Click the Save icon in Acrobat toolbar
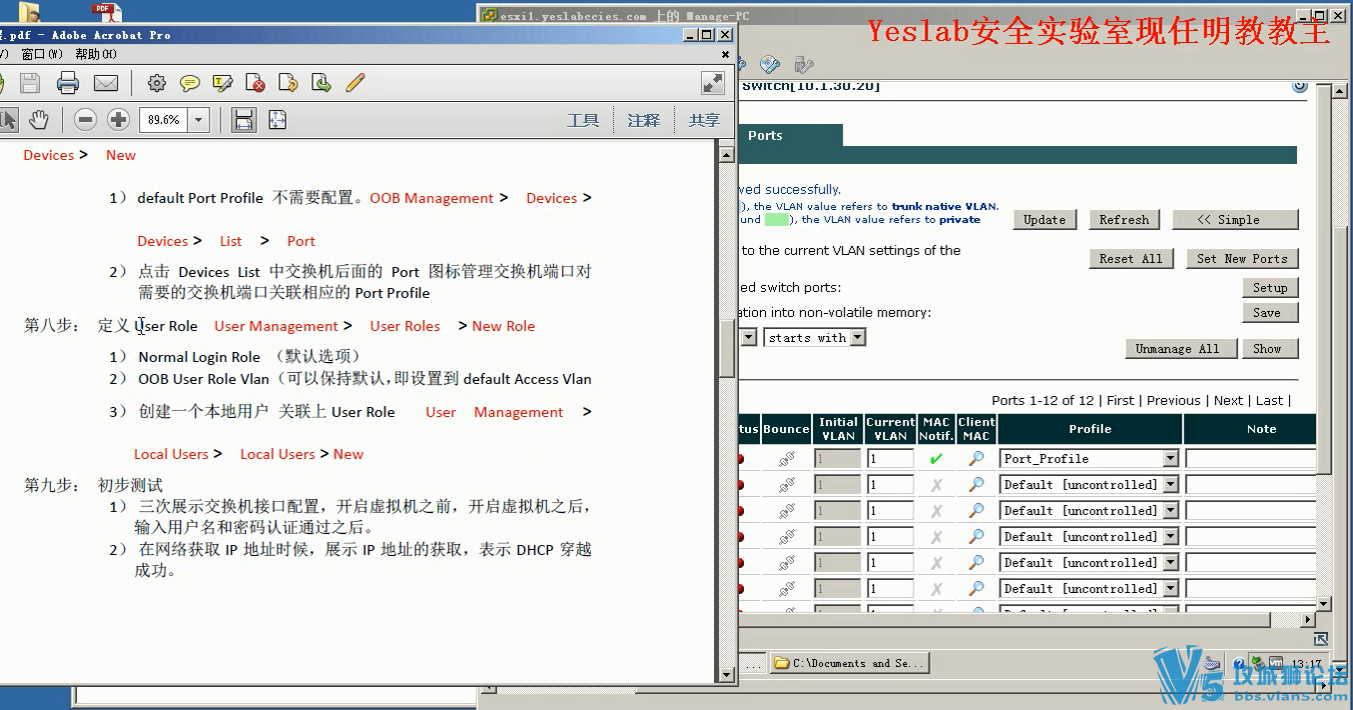 30,83
